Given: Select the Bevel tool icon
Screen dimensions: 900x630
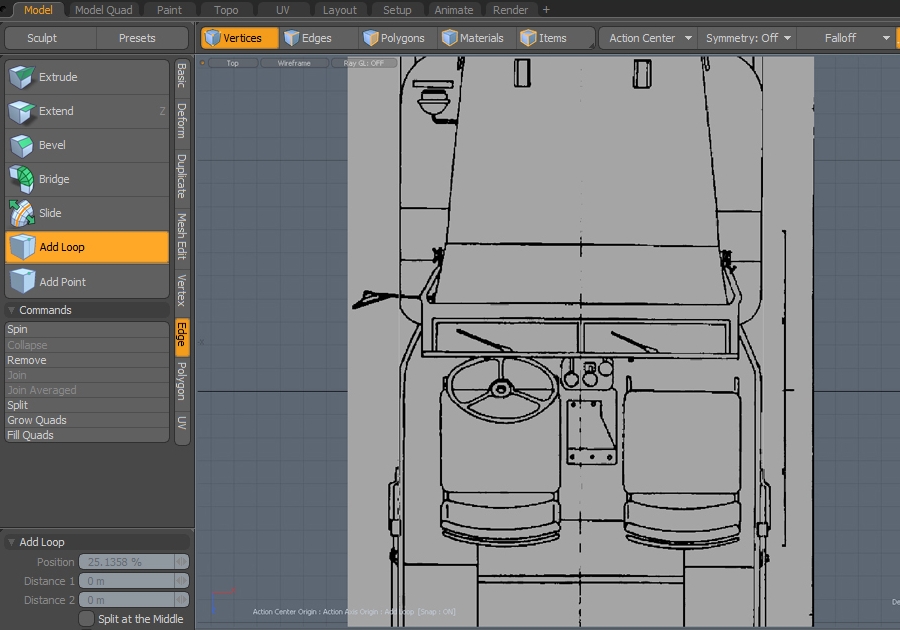Looking at the screenshot, I should [22, 145].
